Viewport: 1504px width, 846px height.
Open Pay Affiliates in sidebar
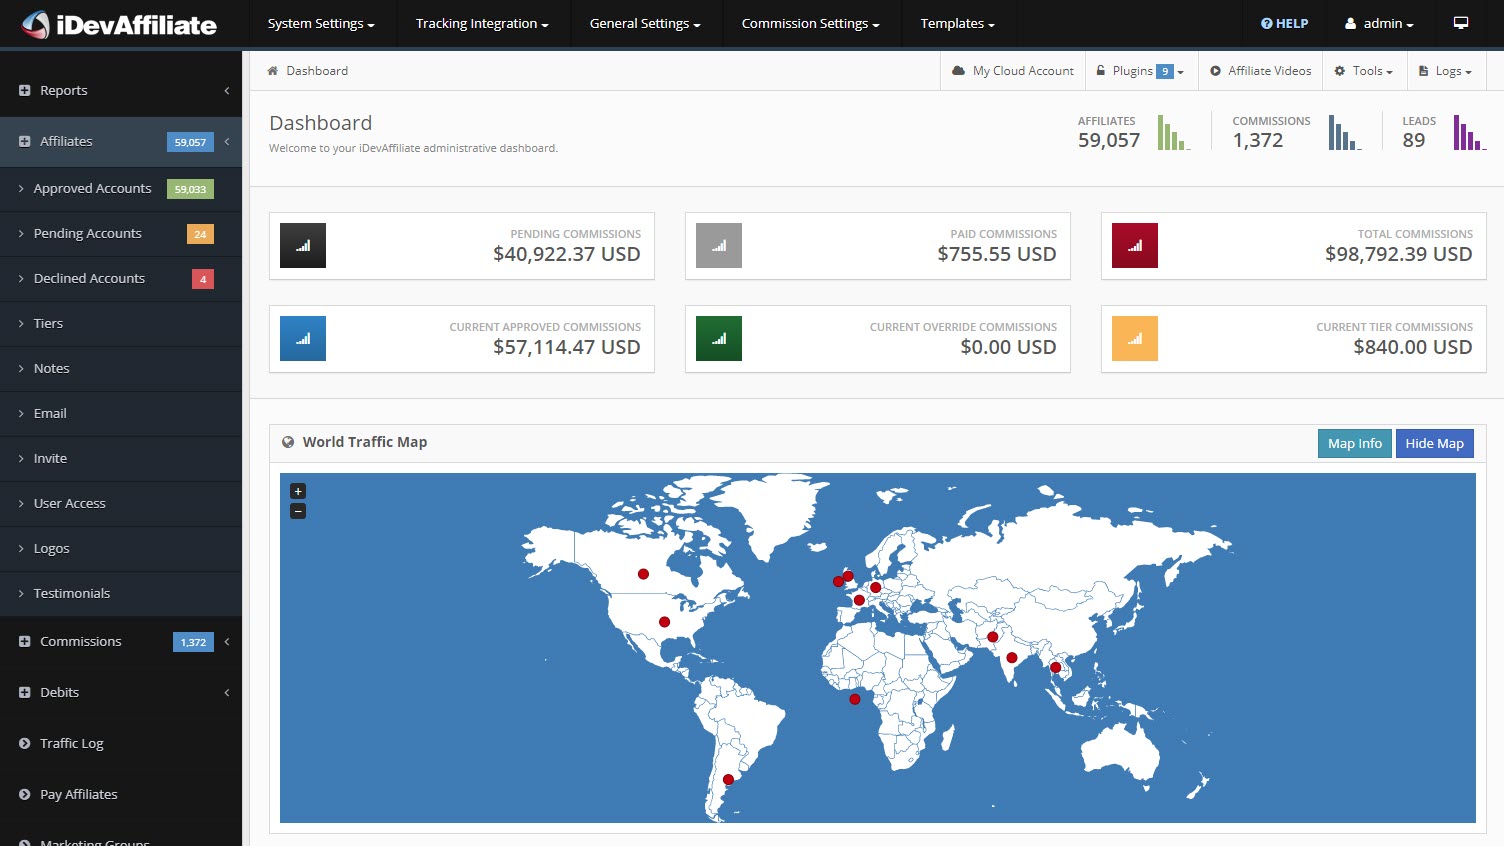tap(121, 795)
